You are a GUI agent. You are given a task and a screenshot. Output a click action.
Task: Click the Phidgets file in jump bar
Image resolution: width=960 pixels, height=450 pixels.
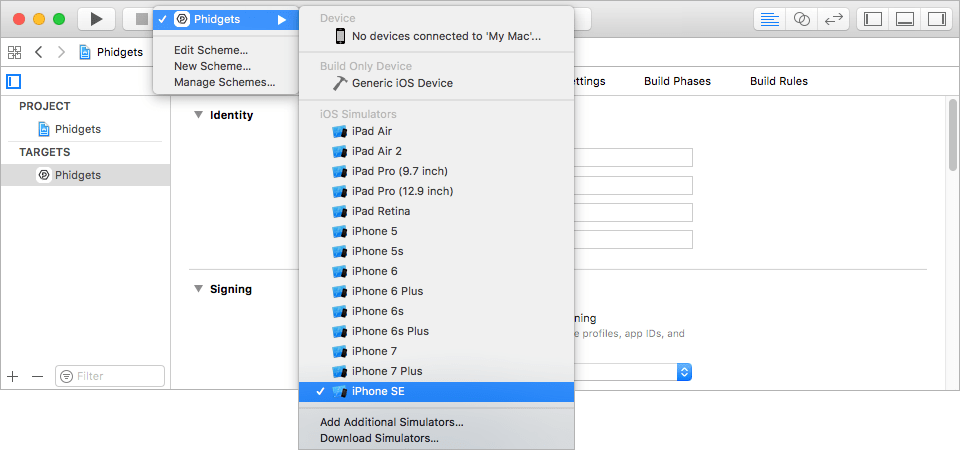111,52
